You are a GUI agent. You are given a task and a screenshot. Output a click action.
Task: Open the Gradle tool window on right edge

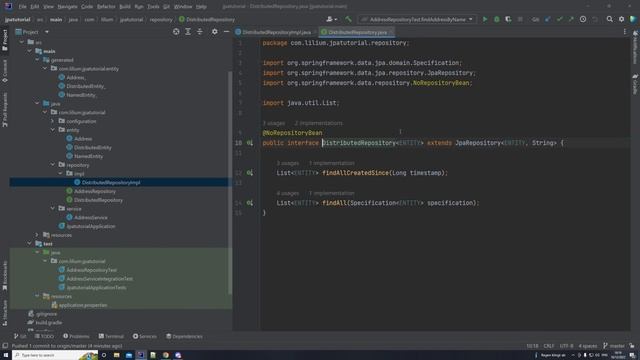(635, 84)
